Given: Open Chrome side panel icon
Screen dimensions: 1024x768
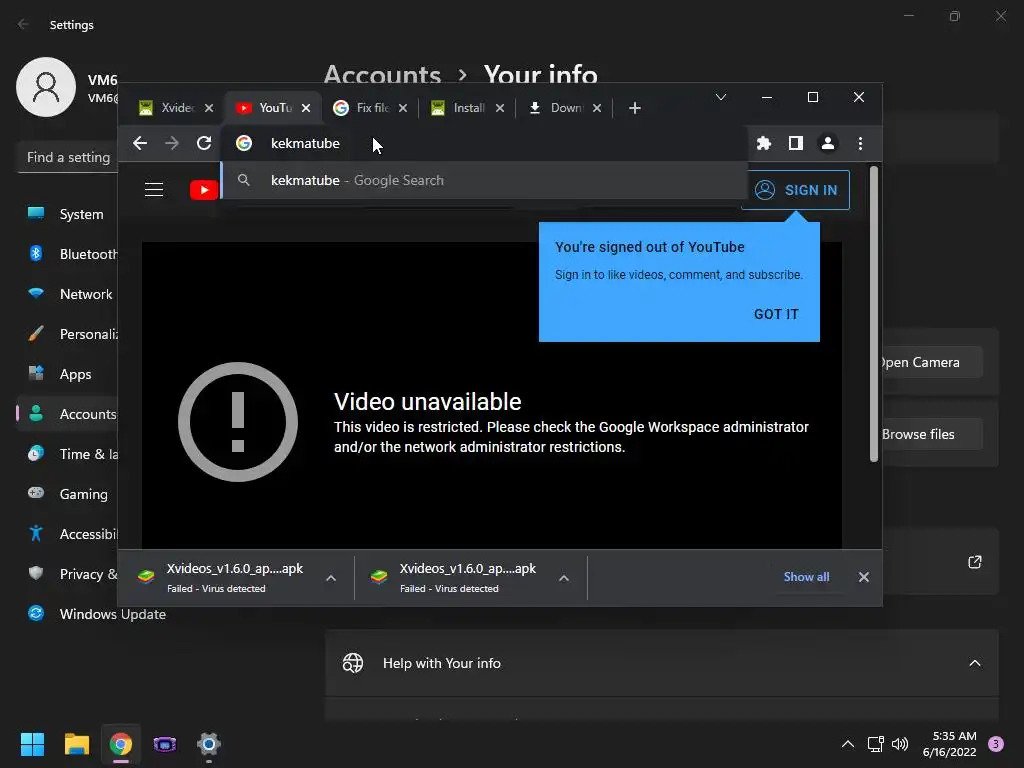Looking at the screenshot, I should [795, 143].
